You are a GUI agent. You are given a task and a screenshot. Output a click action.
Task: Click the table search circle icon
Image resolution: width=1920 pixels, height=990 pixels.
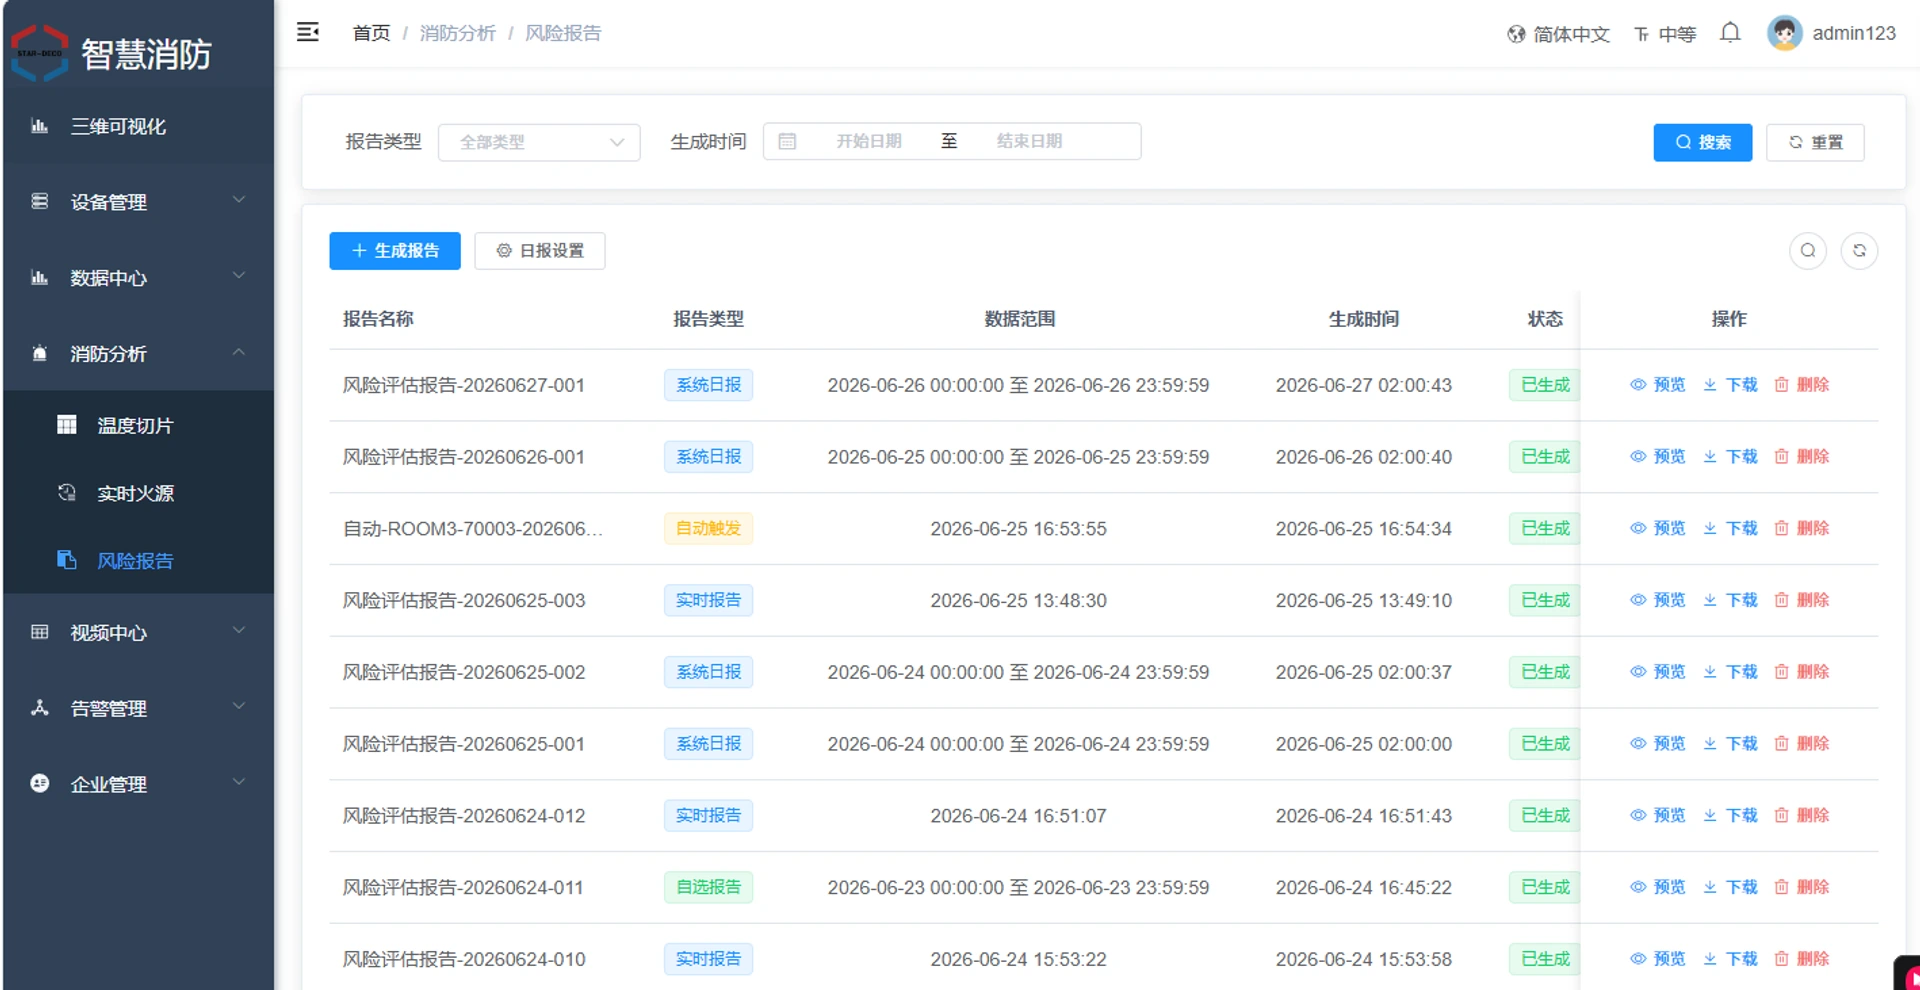tap(1808, 251)
